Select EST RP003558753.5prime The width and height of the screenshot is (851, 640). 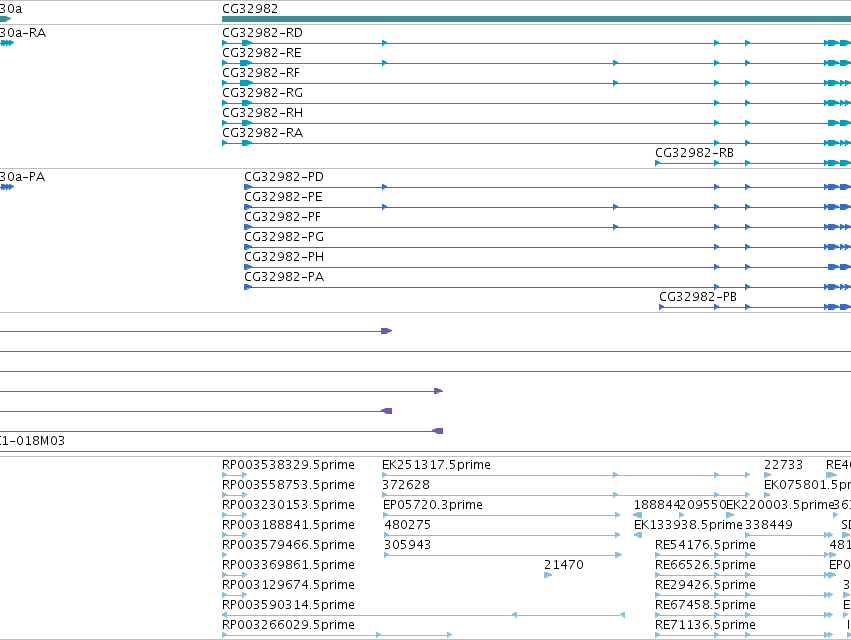tap(288, 485)
